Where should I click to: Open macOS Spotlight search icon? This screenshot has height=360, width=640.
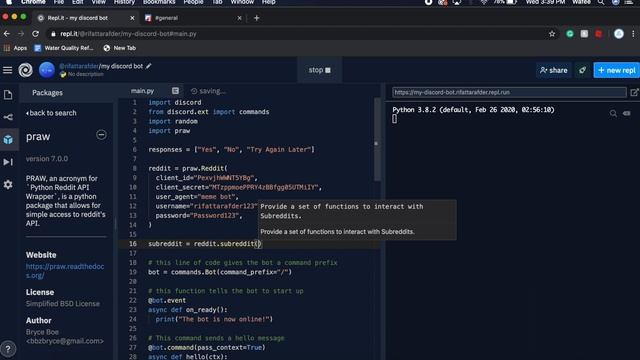pos(601,2)
